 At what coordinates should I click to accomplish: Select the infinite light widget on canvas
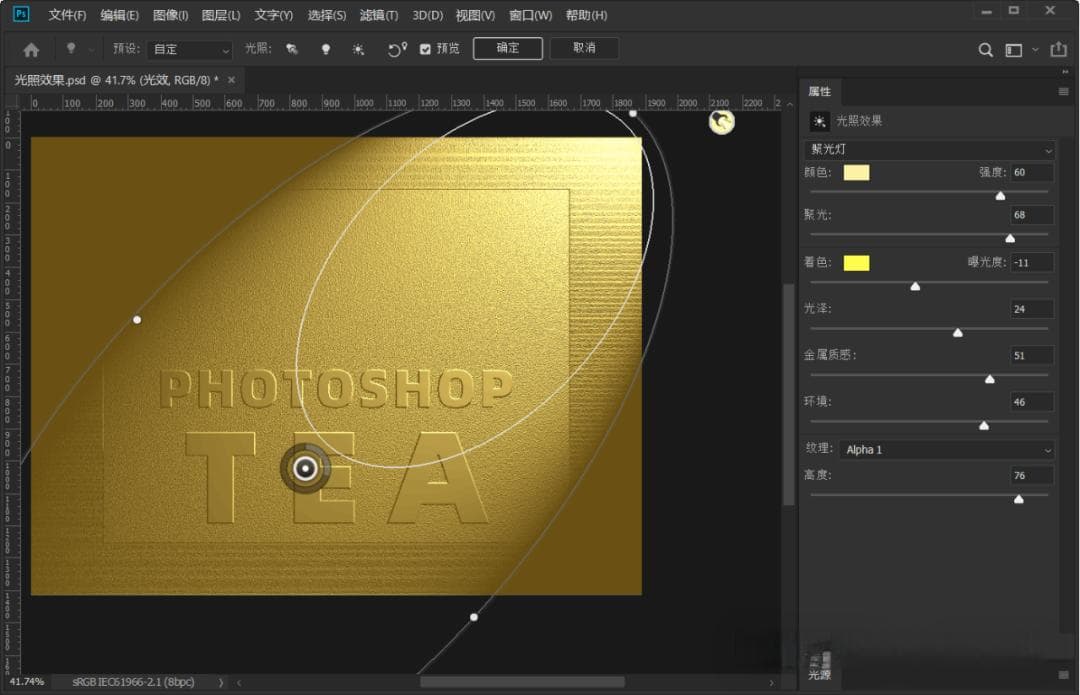point(722,122)
